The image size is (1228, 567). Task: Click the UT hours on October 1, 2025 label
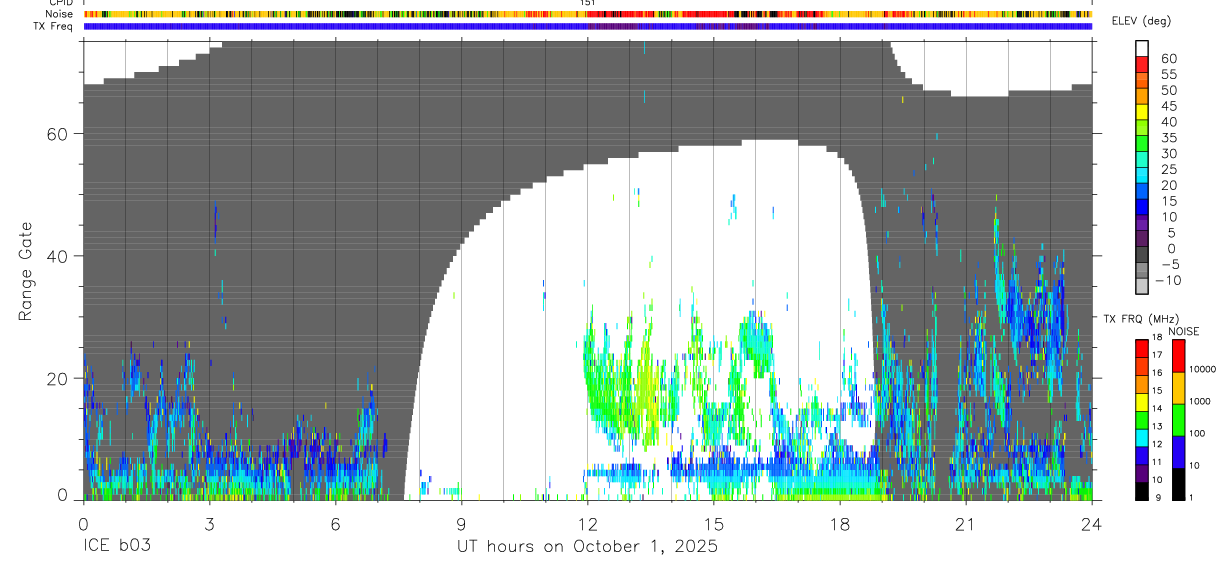587,547
